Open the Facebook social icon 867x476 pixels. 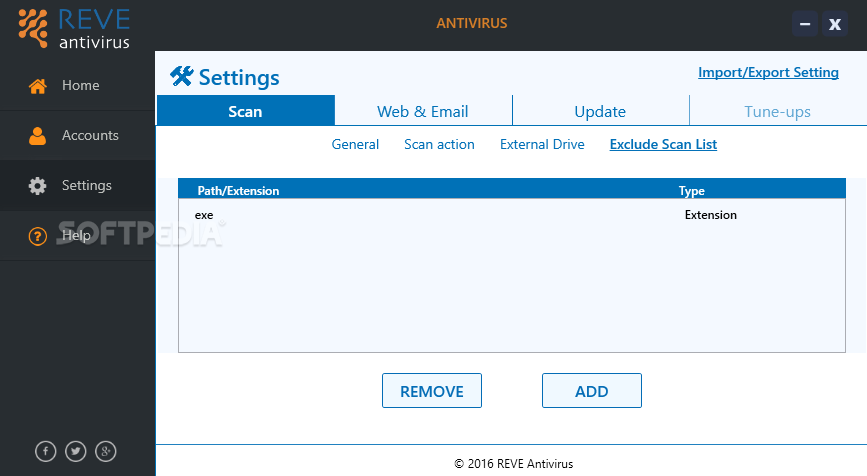45,451
